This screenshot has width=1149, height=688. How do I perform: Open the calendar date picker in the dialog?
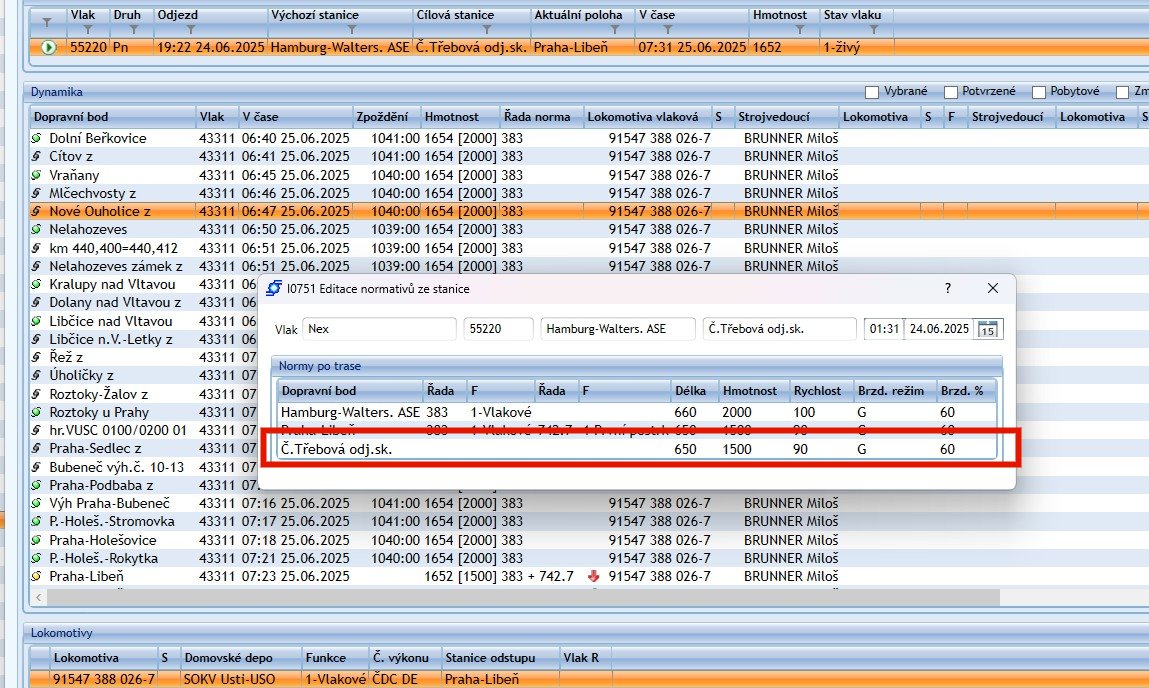pyautogui.click(x=988, y=330)
